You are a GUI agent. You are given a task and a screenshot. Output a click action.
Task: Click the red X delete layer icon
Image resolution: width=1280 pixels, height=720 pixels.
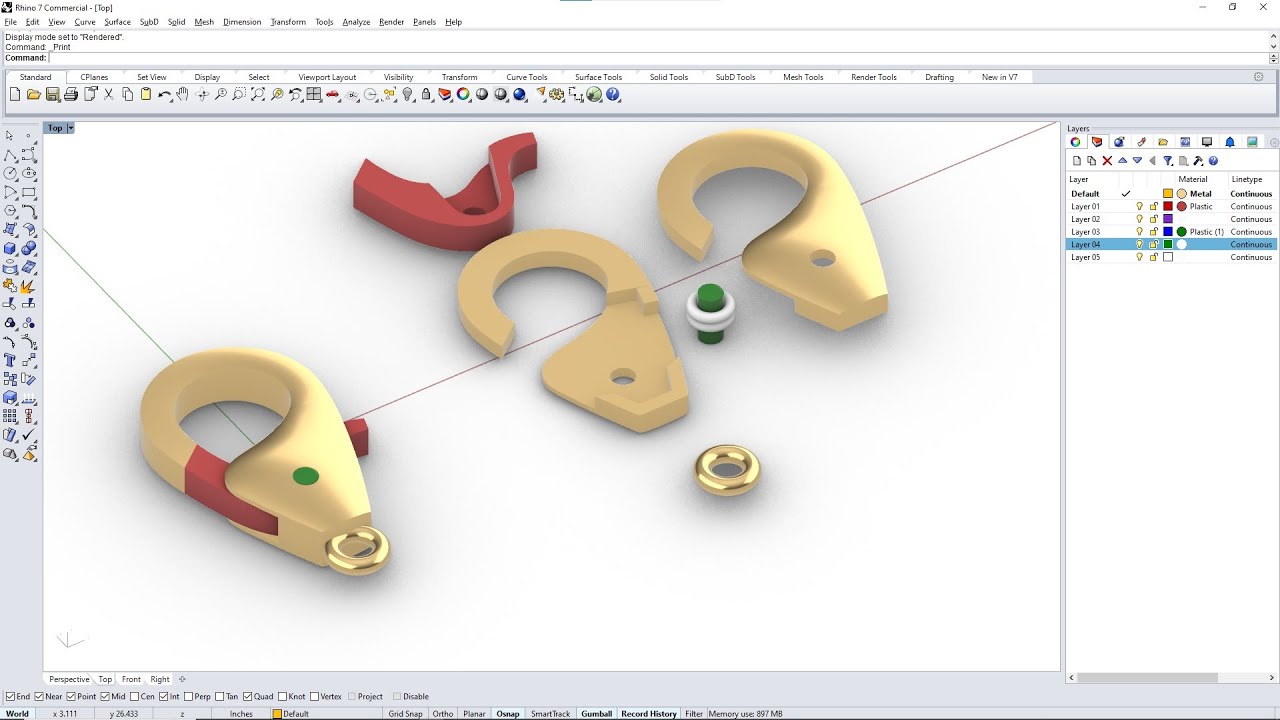coord(1107,161)
